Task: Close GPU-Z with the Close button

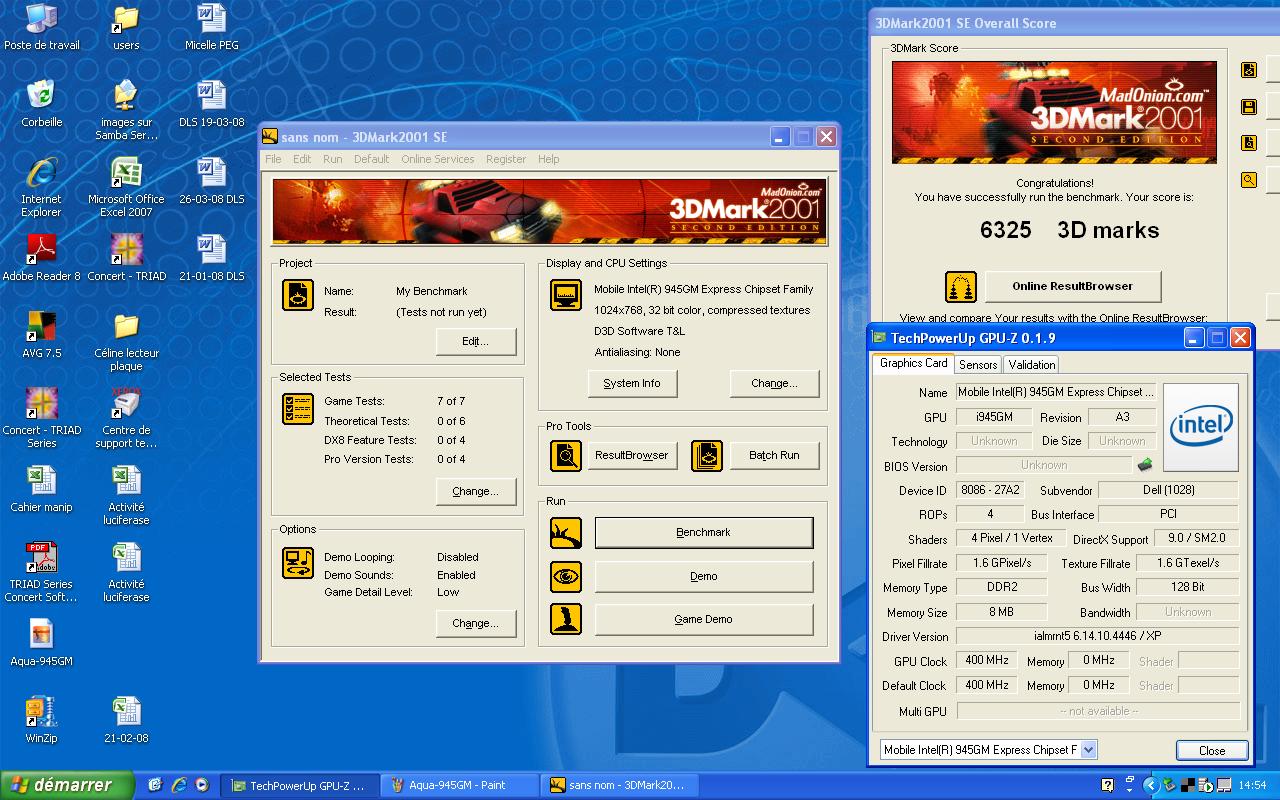Action: [x=1212, y=750]
